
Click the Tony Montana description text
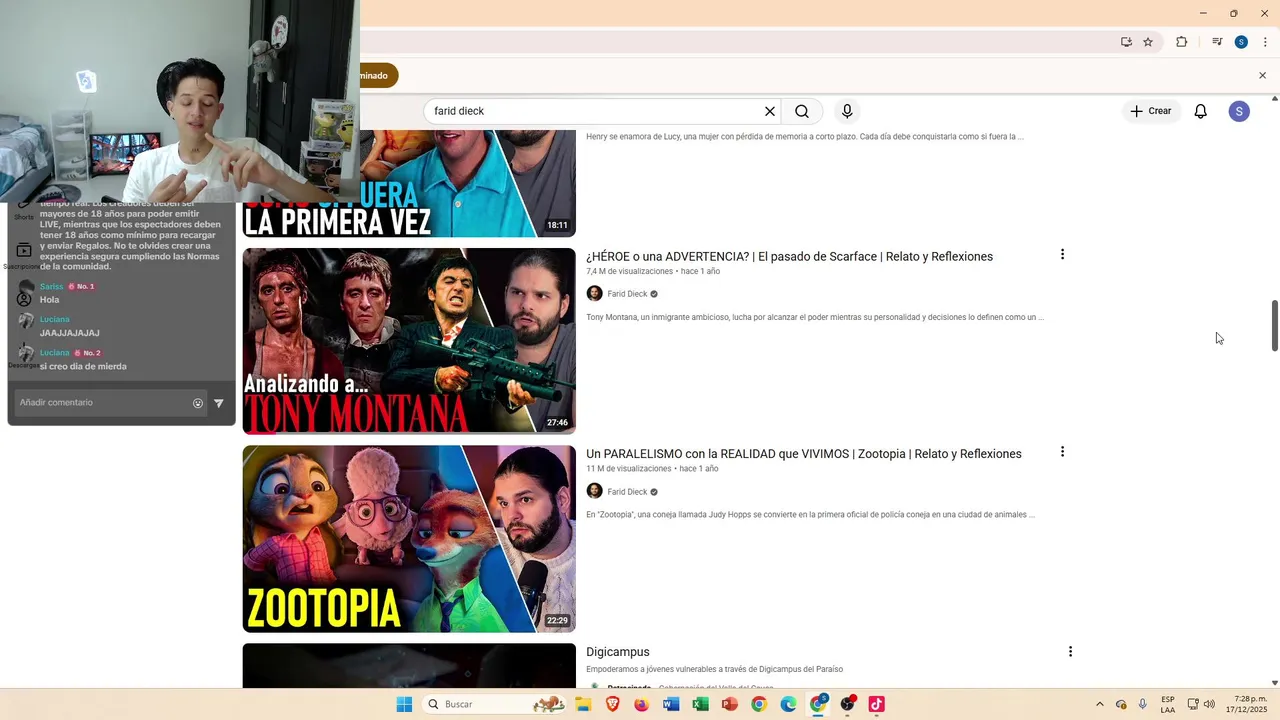(814, 317)
